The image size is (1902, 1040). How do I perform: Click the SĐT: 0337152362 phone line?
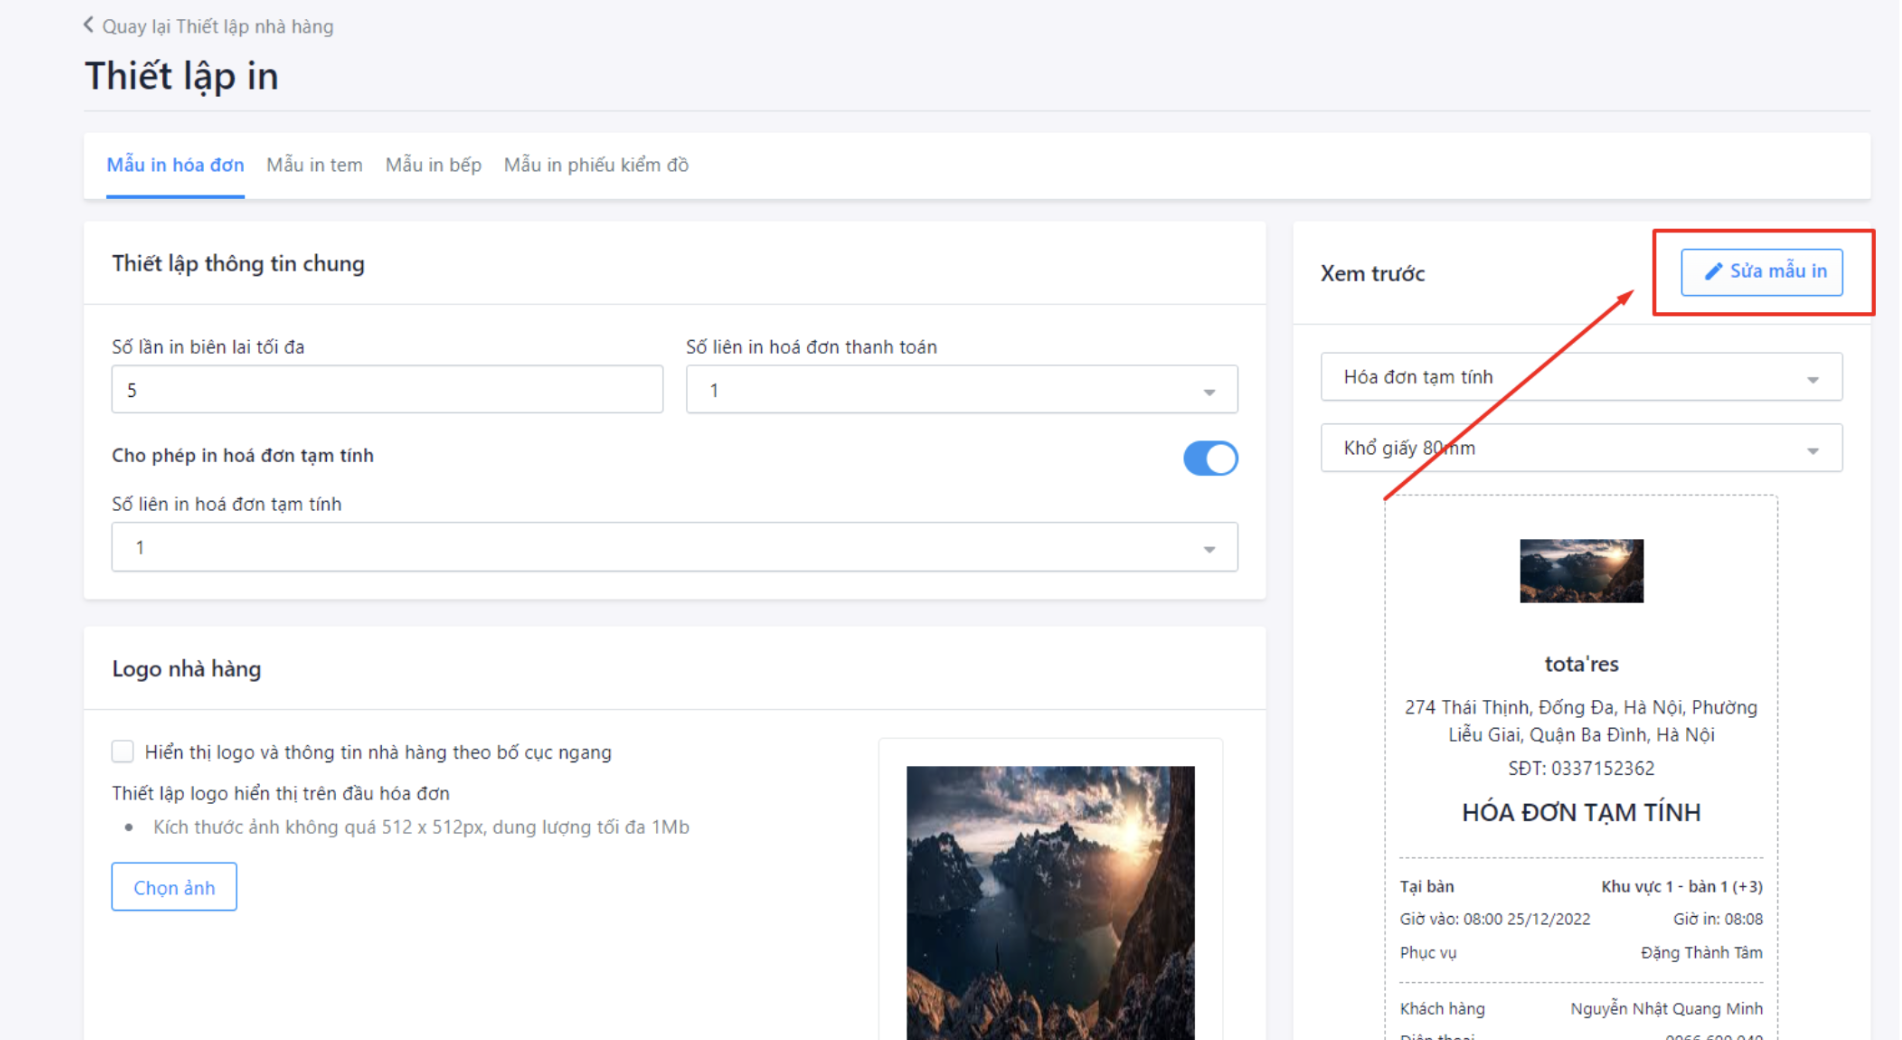[x=1581, y=768]
